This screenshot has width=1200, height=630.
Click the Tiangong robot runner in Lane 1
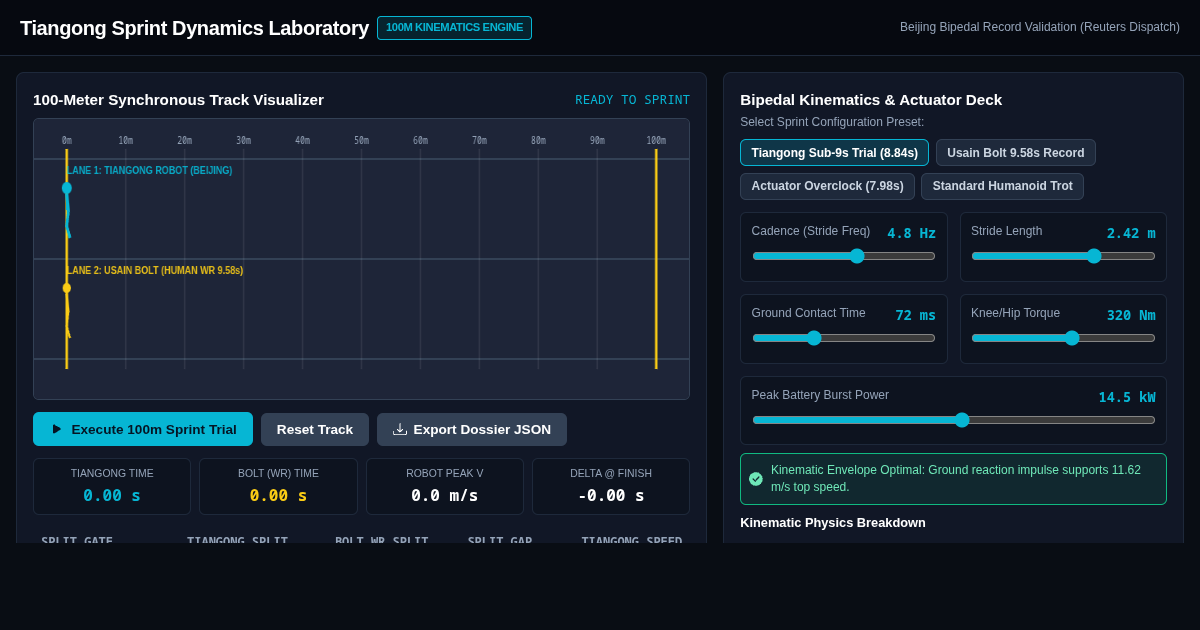coord(67,209)
